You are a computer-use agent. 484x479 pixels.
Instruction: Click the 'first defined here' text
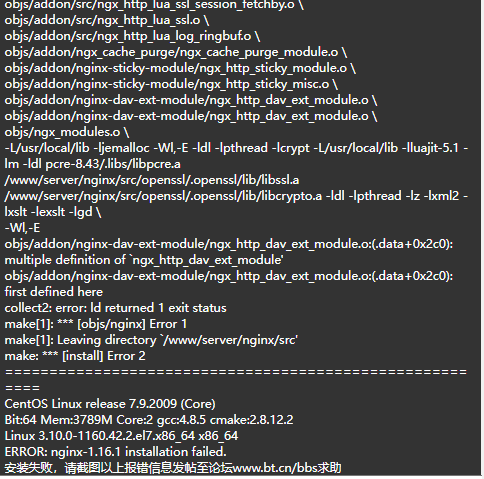[x=54, y=292]
